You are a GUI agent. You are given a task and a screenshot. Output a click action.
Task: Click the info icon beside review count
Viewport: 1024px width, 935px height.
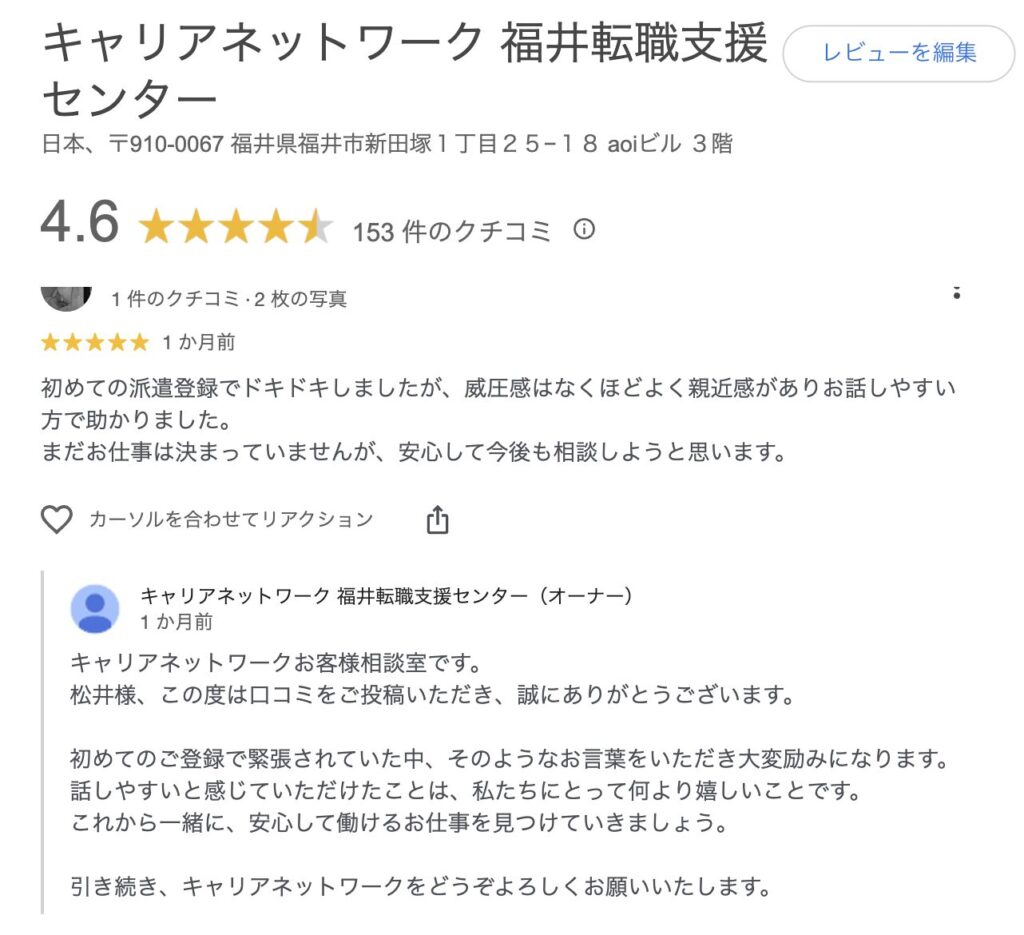[x=584, y=230]
